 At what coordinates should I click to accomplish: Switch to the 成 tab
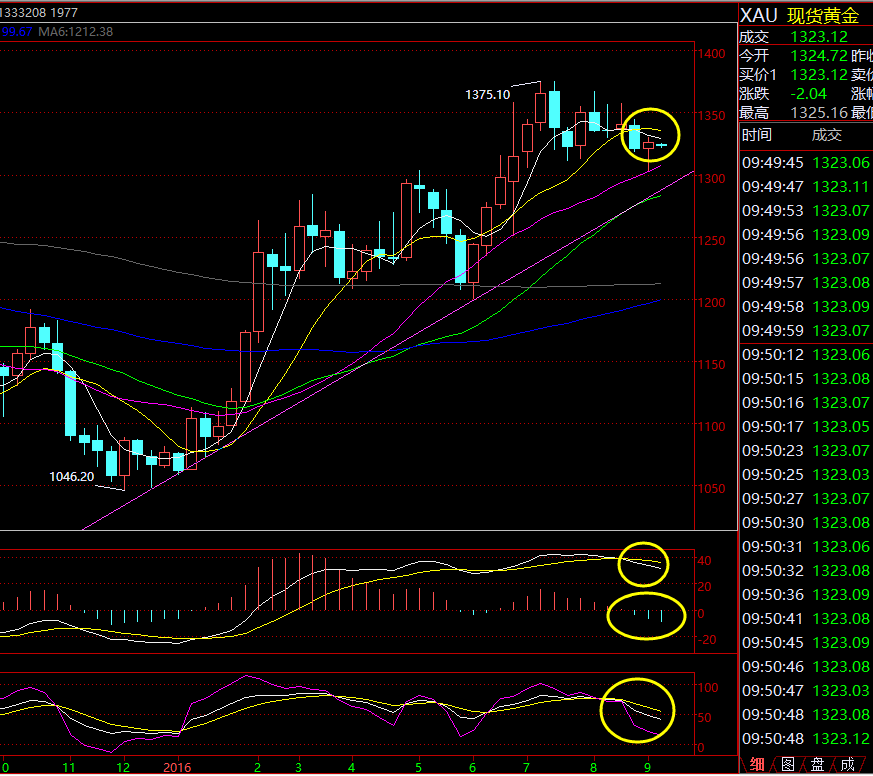tap(847, 765)
